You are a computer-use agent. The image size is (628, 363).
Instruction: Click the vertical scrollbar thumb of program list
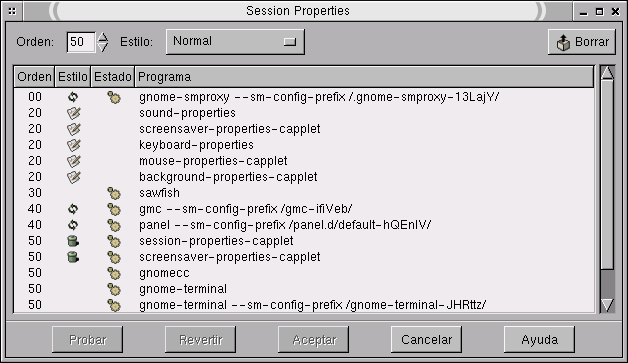click(607, 174)
